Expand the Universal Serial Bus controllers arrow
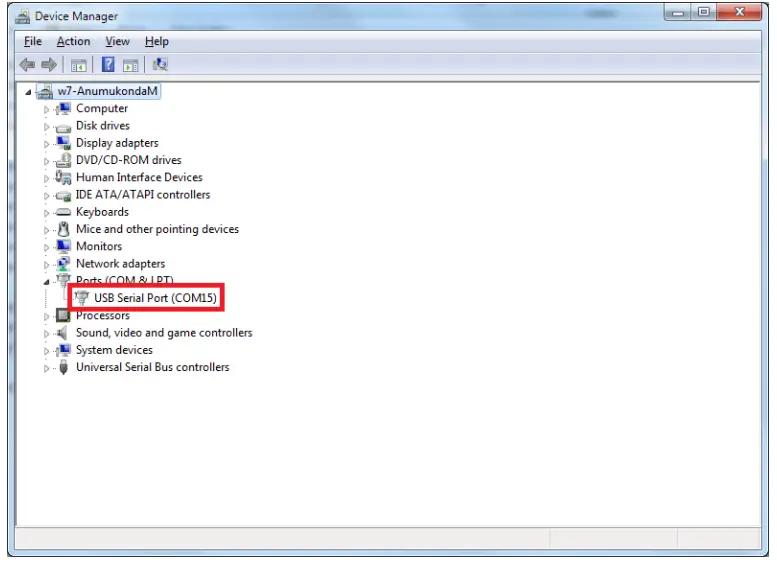This screenshot has width=777, height=563. coord(46,368)
